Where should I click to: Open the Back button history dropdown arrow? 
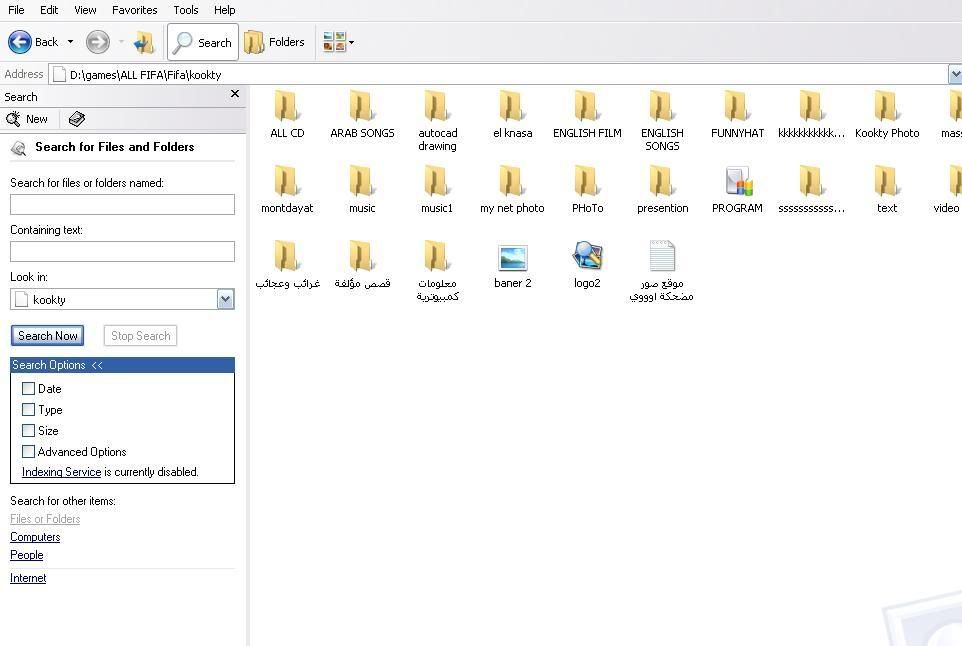[x=70, y=42]
